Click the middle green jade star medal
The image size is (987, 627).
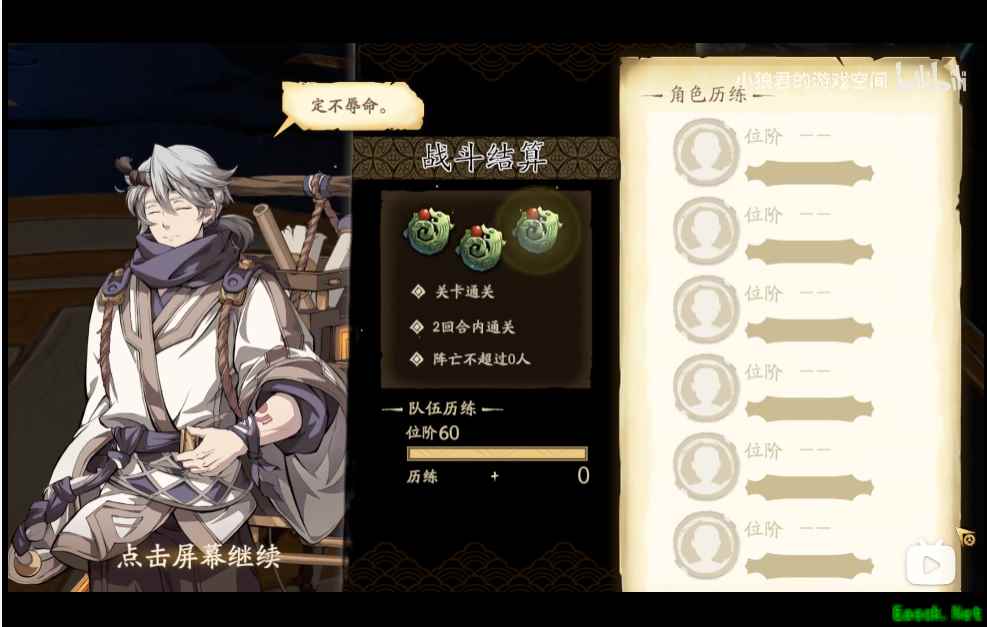click(x=481, y=247)
